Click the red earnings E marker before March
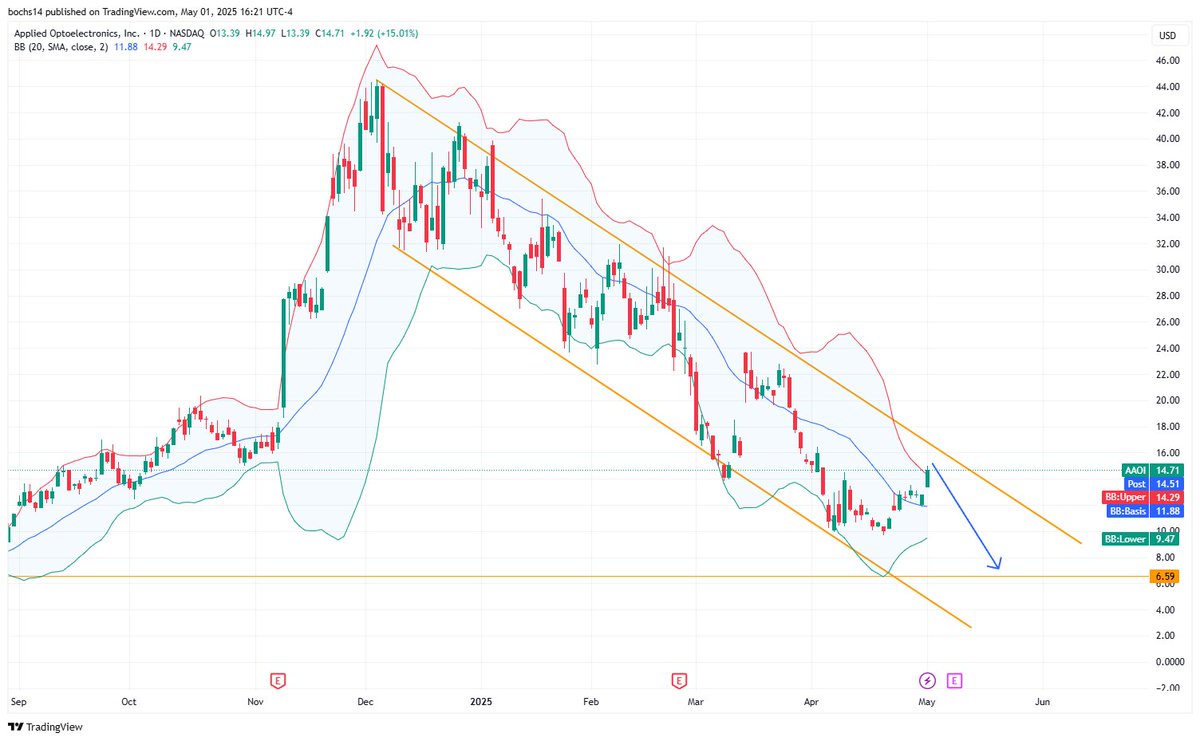 tap(679, 681)
